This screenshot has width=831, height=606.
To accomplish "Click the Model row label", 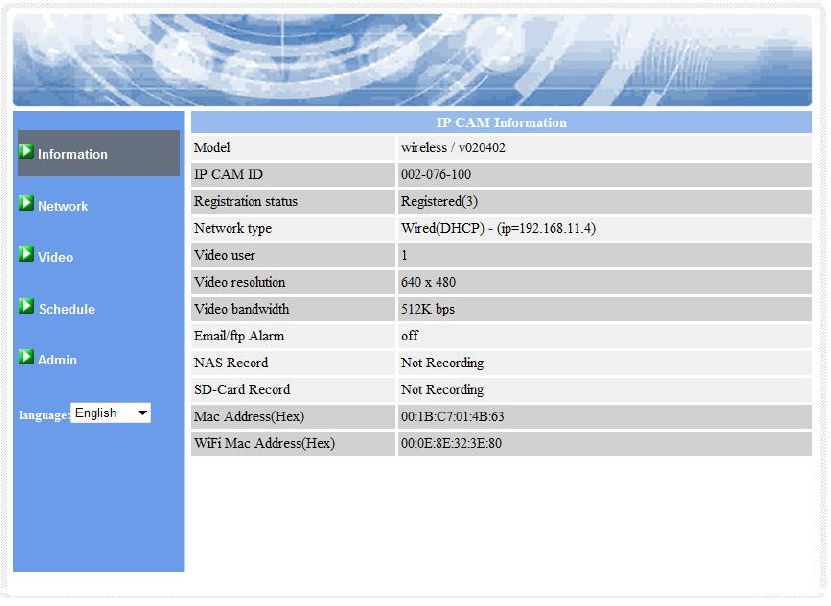I will click(212, 147).
